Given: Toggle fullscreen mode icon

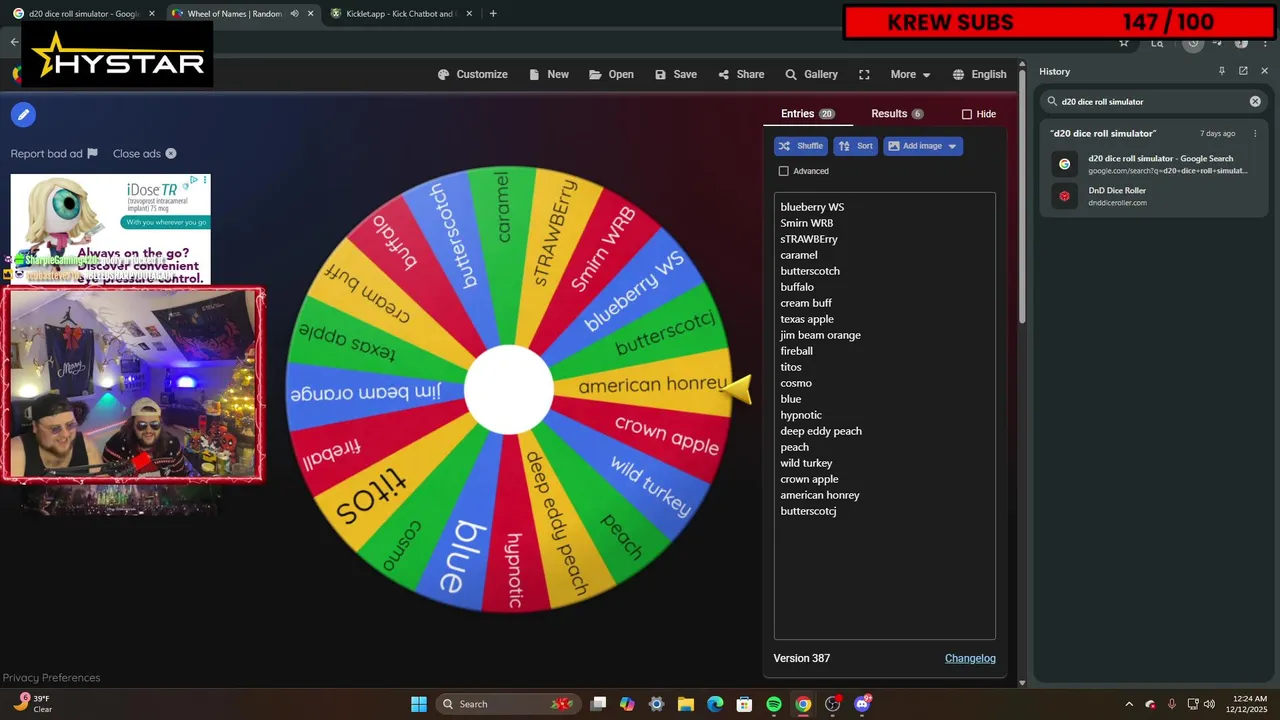Looking at the screenshot, I should pos(865,74).
